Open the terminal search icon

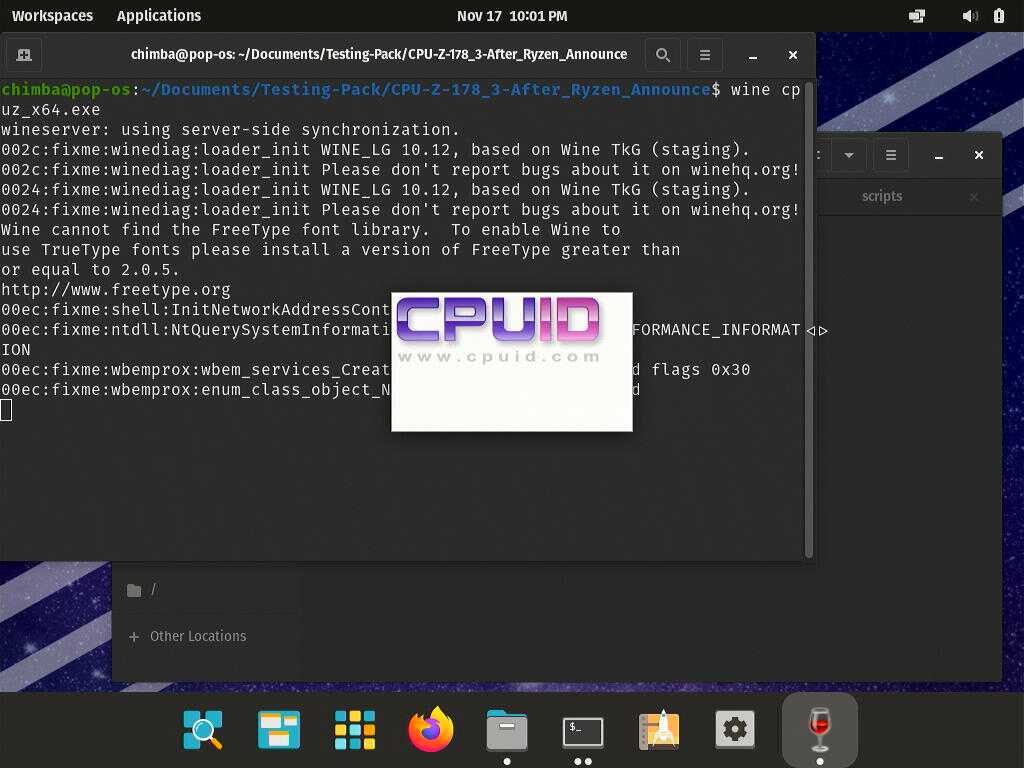tap(662, 55)
